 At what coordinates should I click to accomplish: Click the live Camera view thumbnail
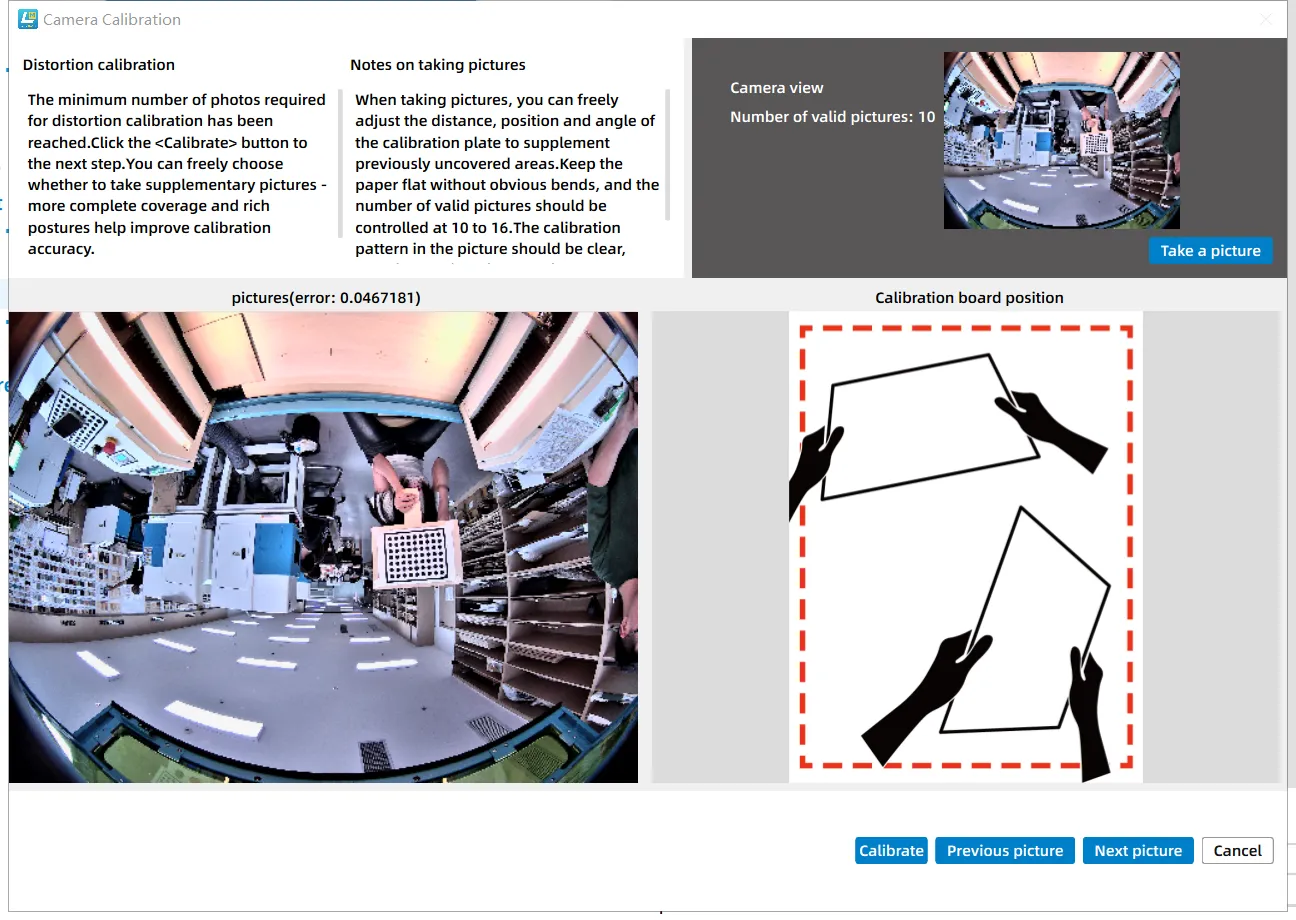click(x=1061, y=140)
